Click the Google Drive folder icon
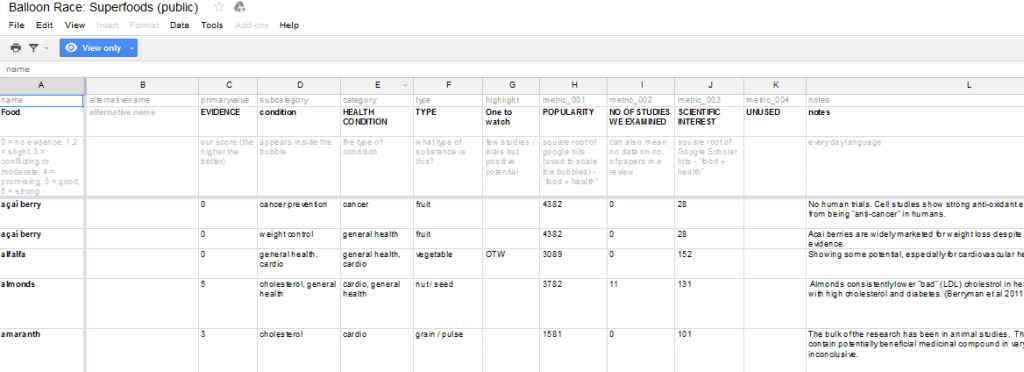The height and width of the screenshot is (372, 1024). (x=240, y=7)
